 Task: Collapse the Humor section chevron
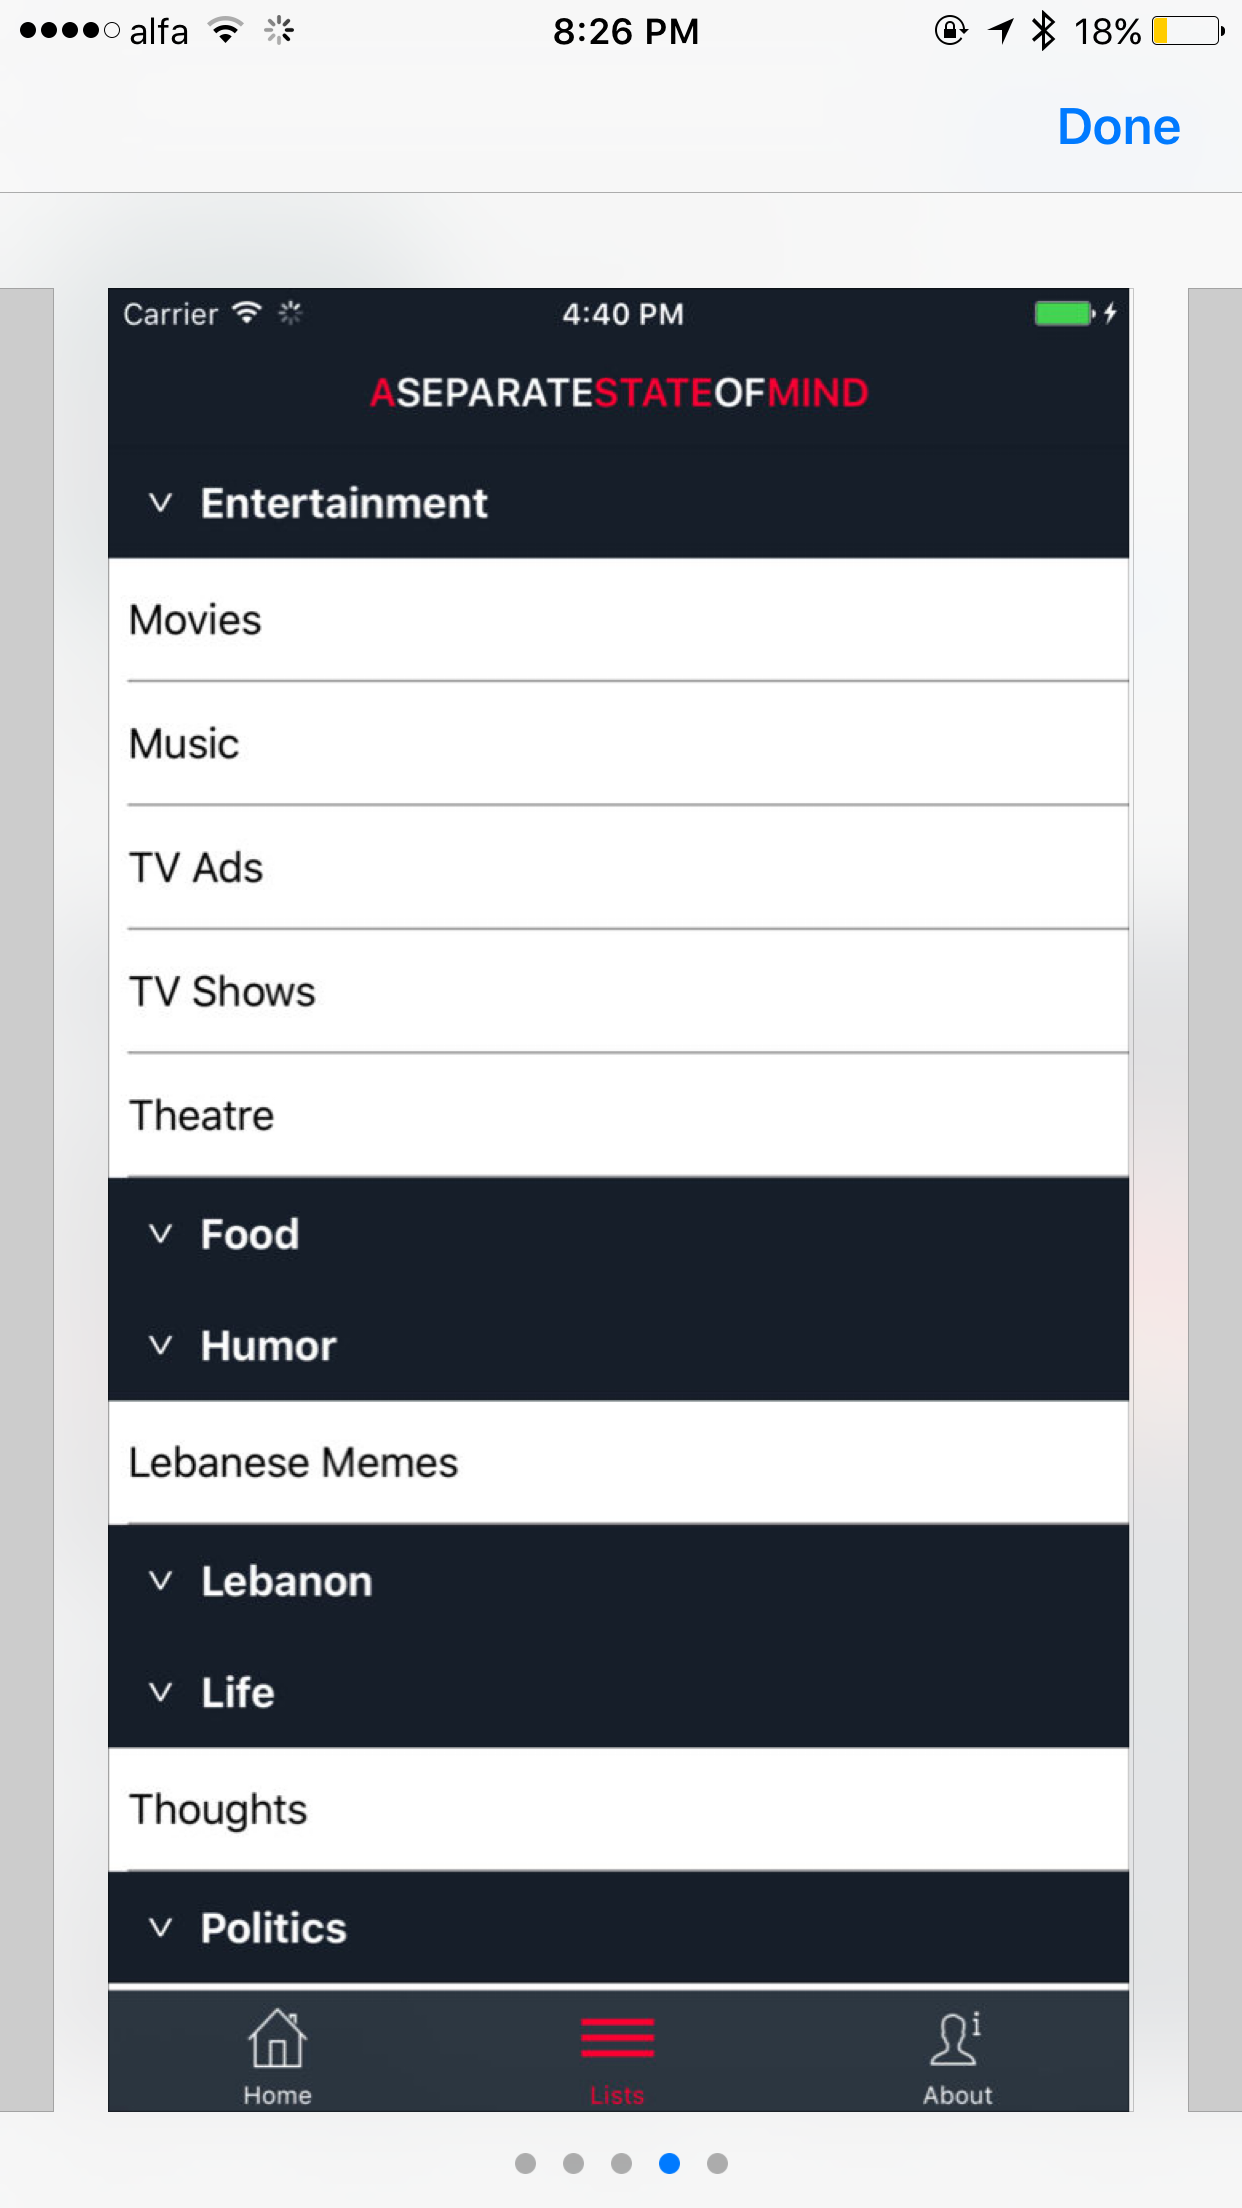(x=160, y=1346)
